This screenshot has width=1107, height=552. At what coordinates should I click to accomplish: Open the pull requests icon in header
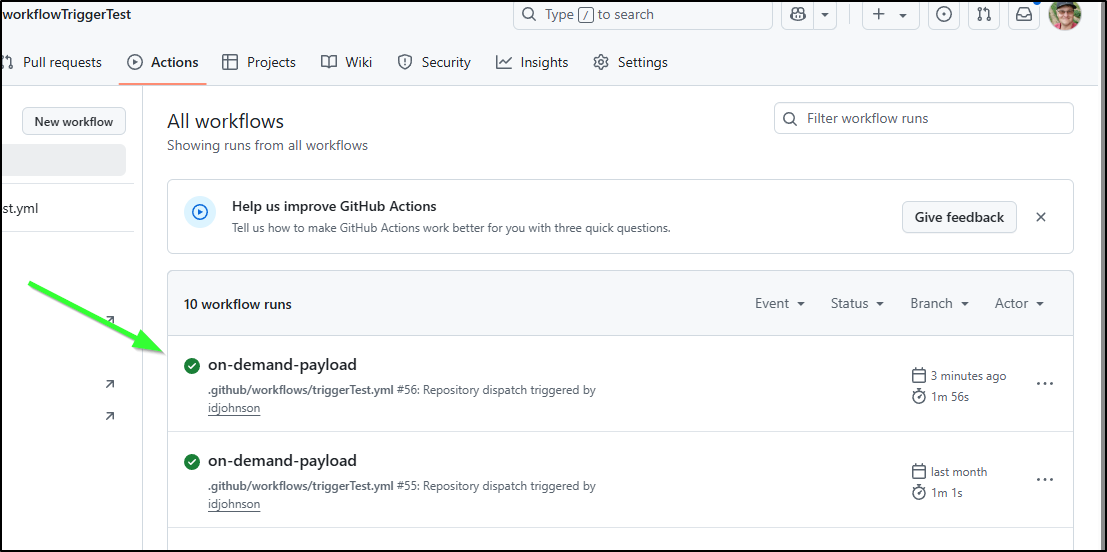pyautogui.click(x=984, y=14)
